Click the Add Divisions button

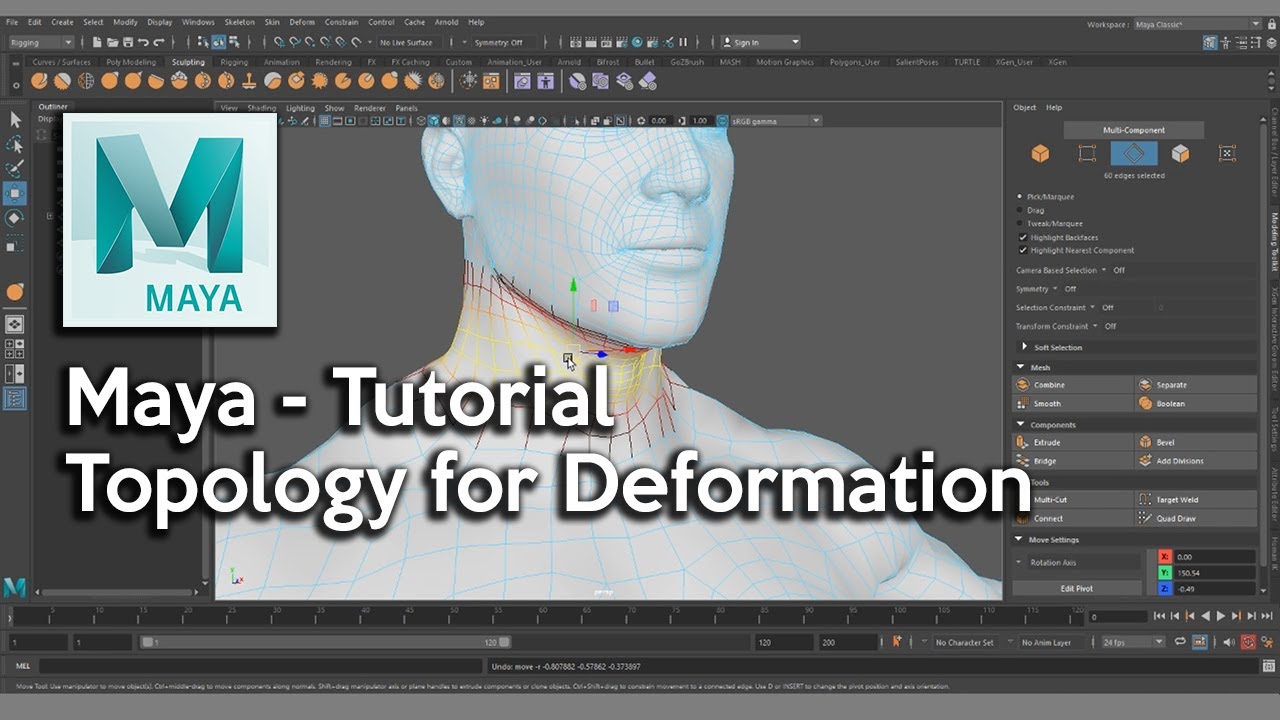(x=1196, y=461)
